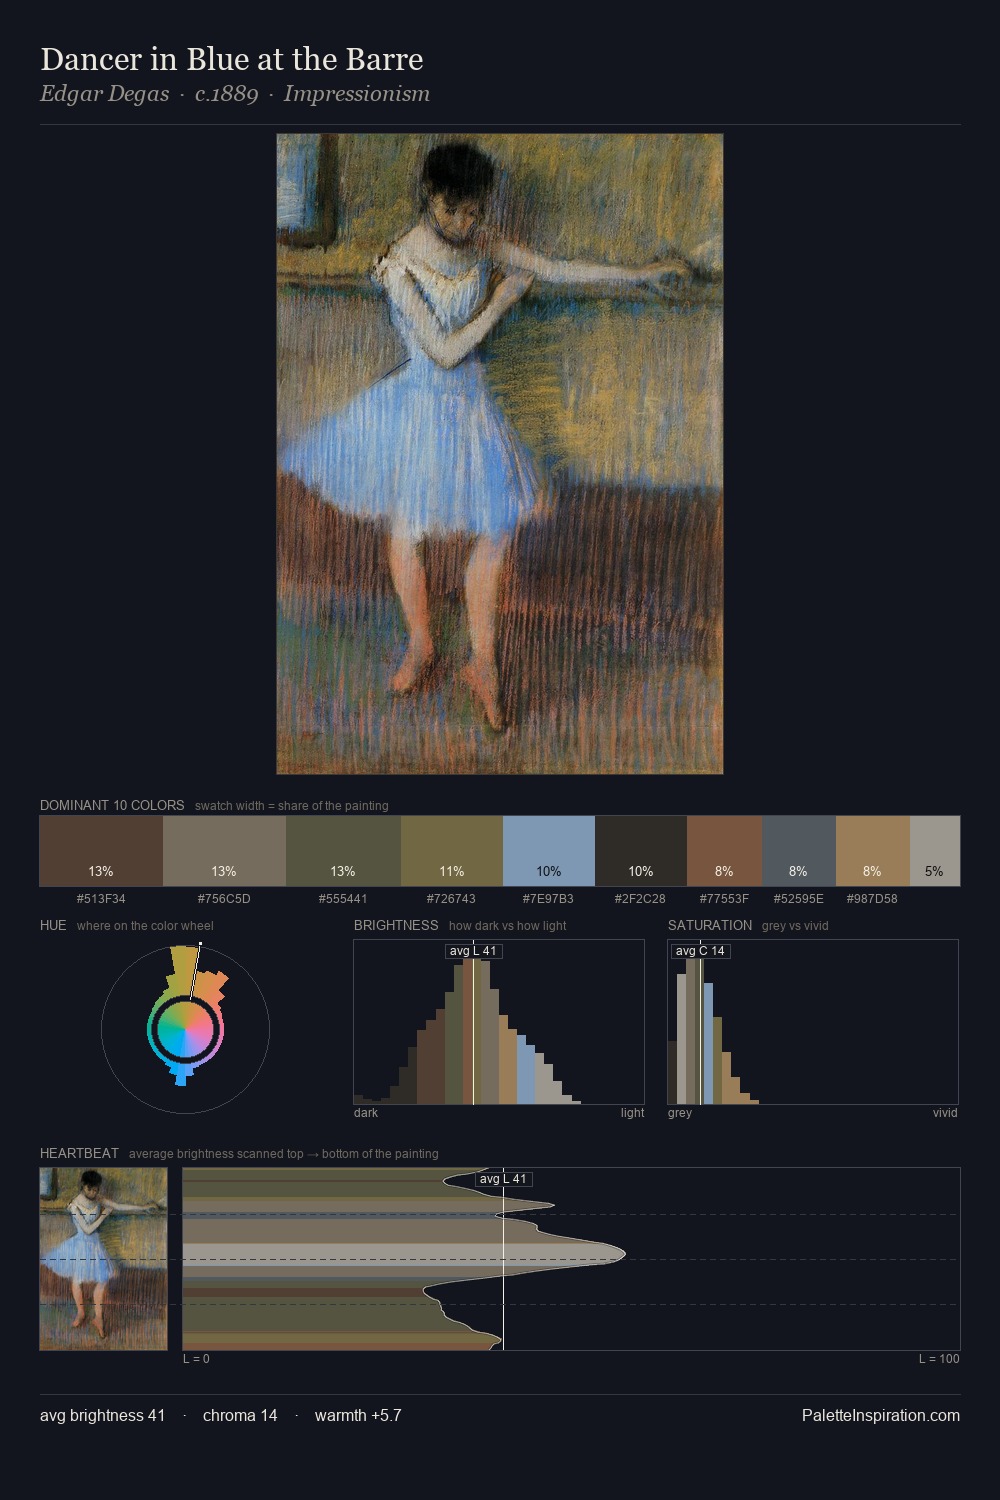The image size is (1000, 1500).
Task: Click the 'grey vs vivid' caption
Action: point(795,926)
